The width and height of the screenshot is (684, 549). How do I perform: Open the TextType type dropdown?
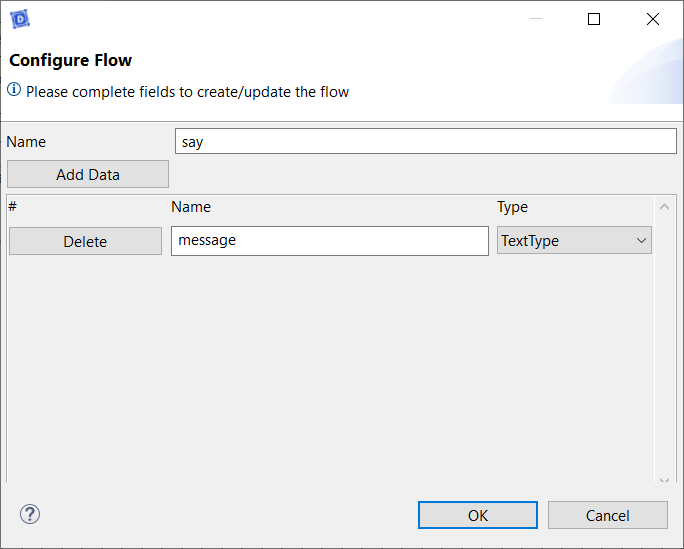(574, 240)
